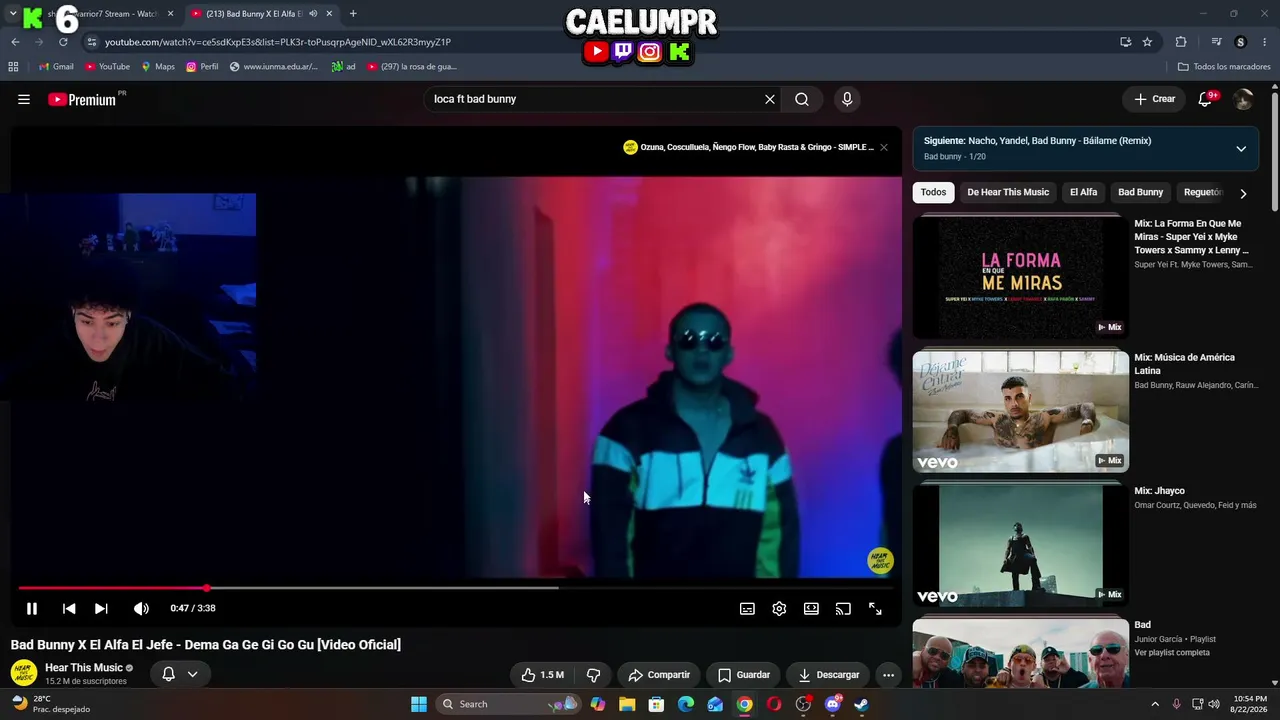Open the Ozuna, Cosculluela suggested video card
1280x720 pixels.
tap(748, 147)
